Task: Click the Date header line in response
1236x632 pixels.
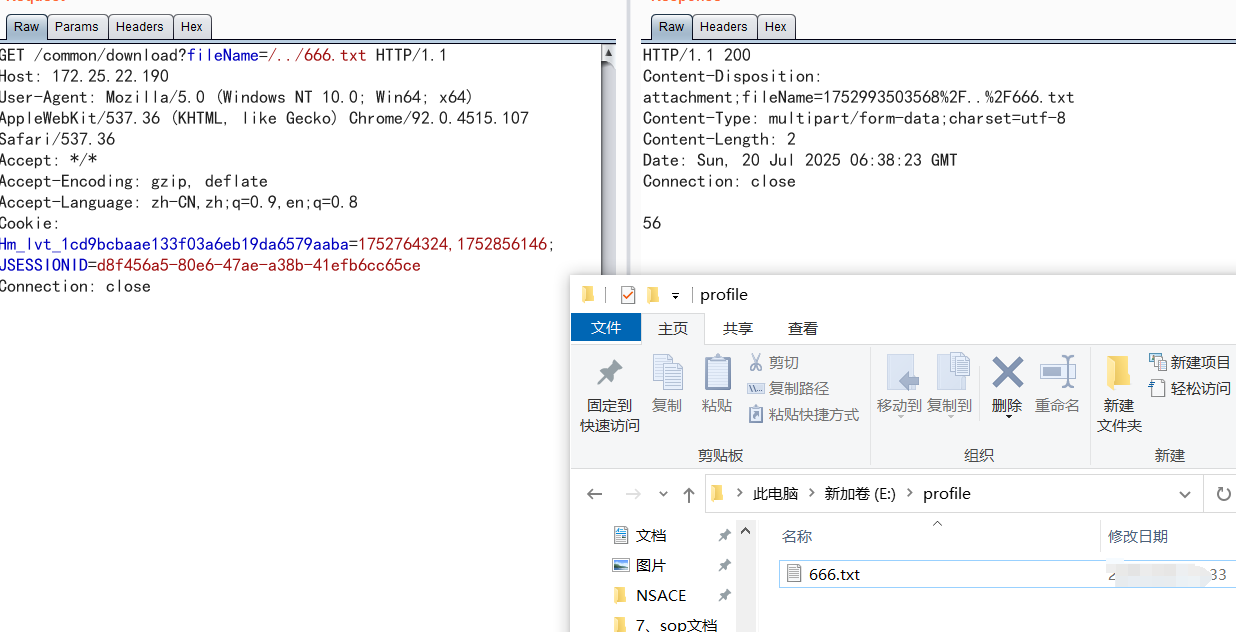Action: point(800,160)
